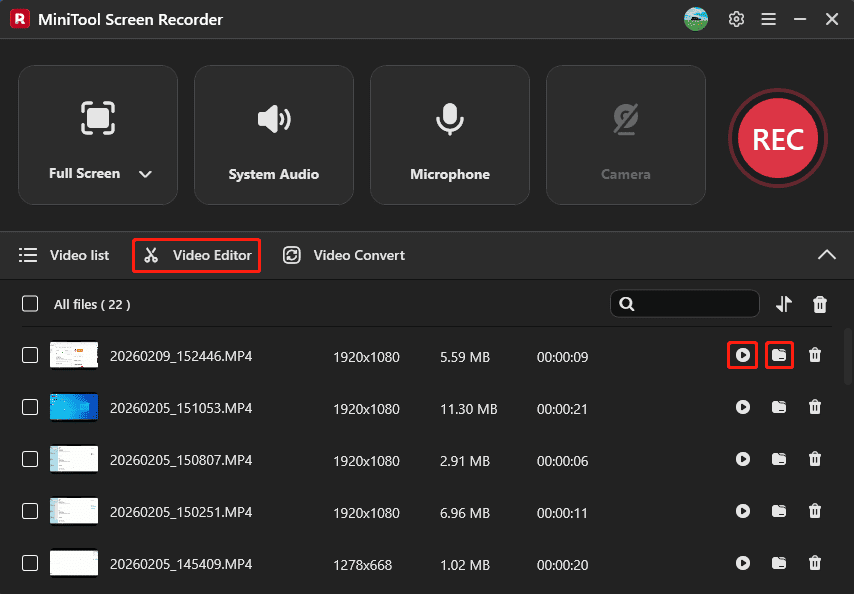Switch to the Video Editor tab
This screenshot has height=594, width=854.
196,255
